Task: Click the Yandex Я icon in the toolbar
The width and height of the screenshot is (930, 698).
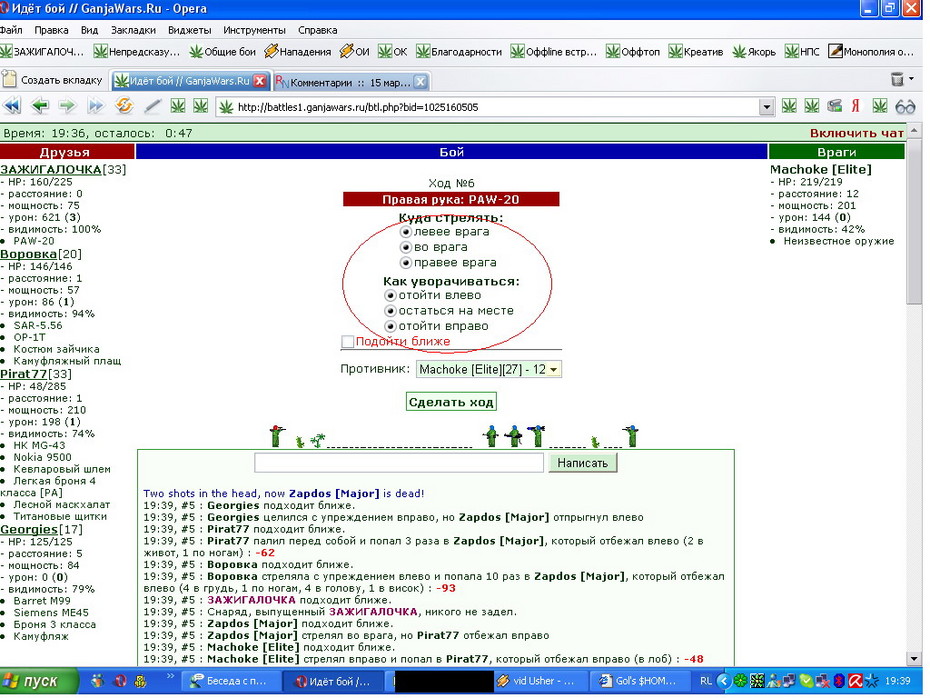Action: pyautogui.click(x=855, y=106)
